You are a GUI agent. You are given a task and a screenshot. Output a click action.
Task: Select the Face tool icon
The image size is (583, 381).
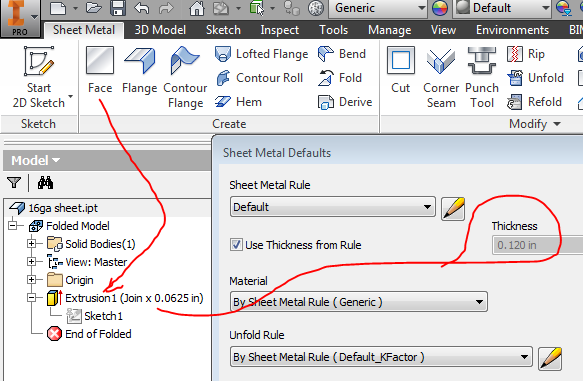coord(100,60)
